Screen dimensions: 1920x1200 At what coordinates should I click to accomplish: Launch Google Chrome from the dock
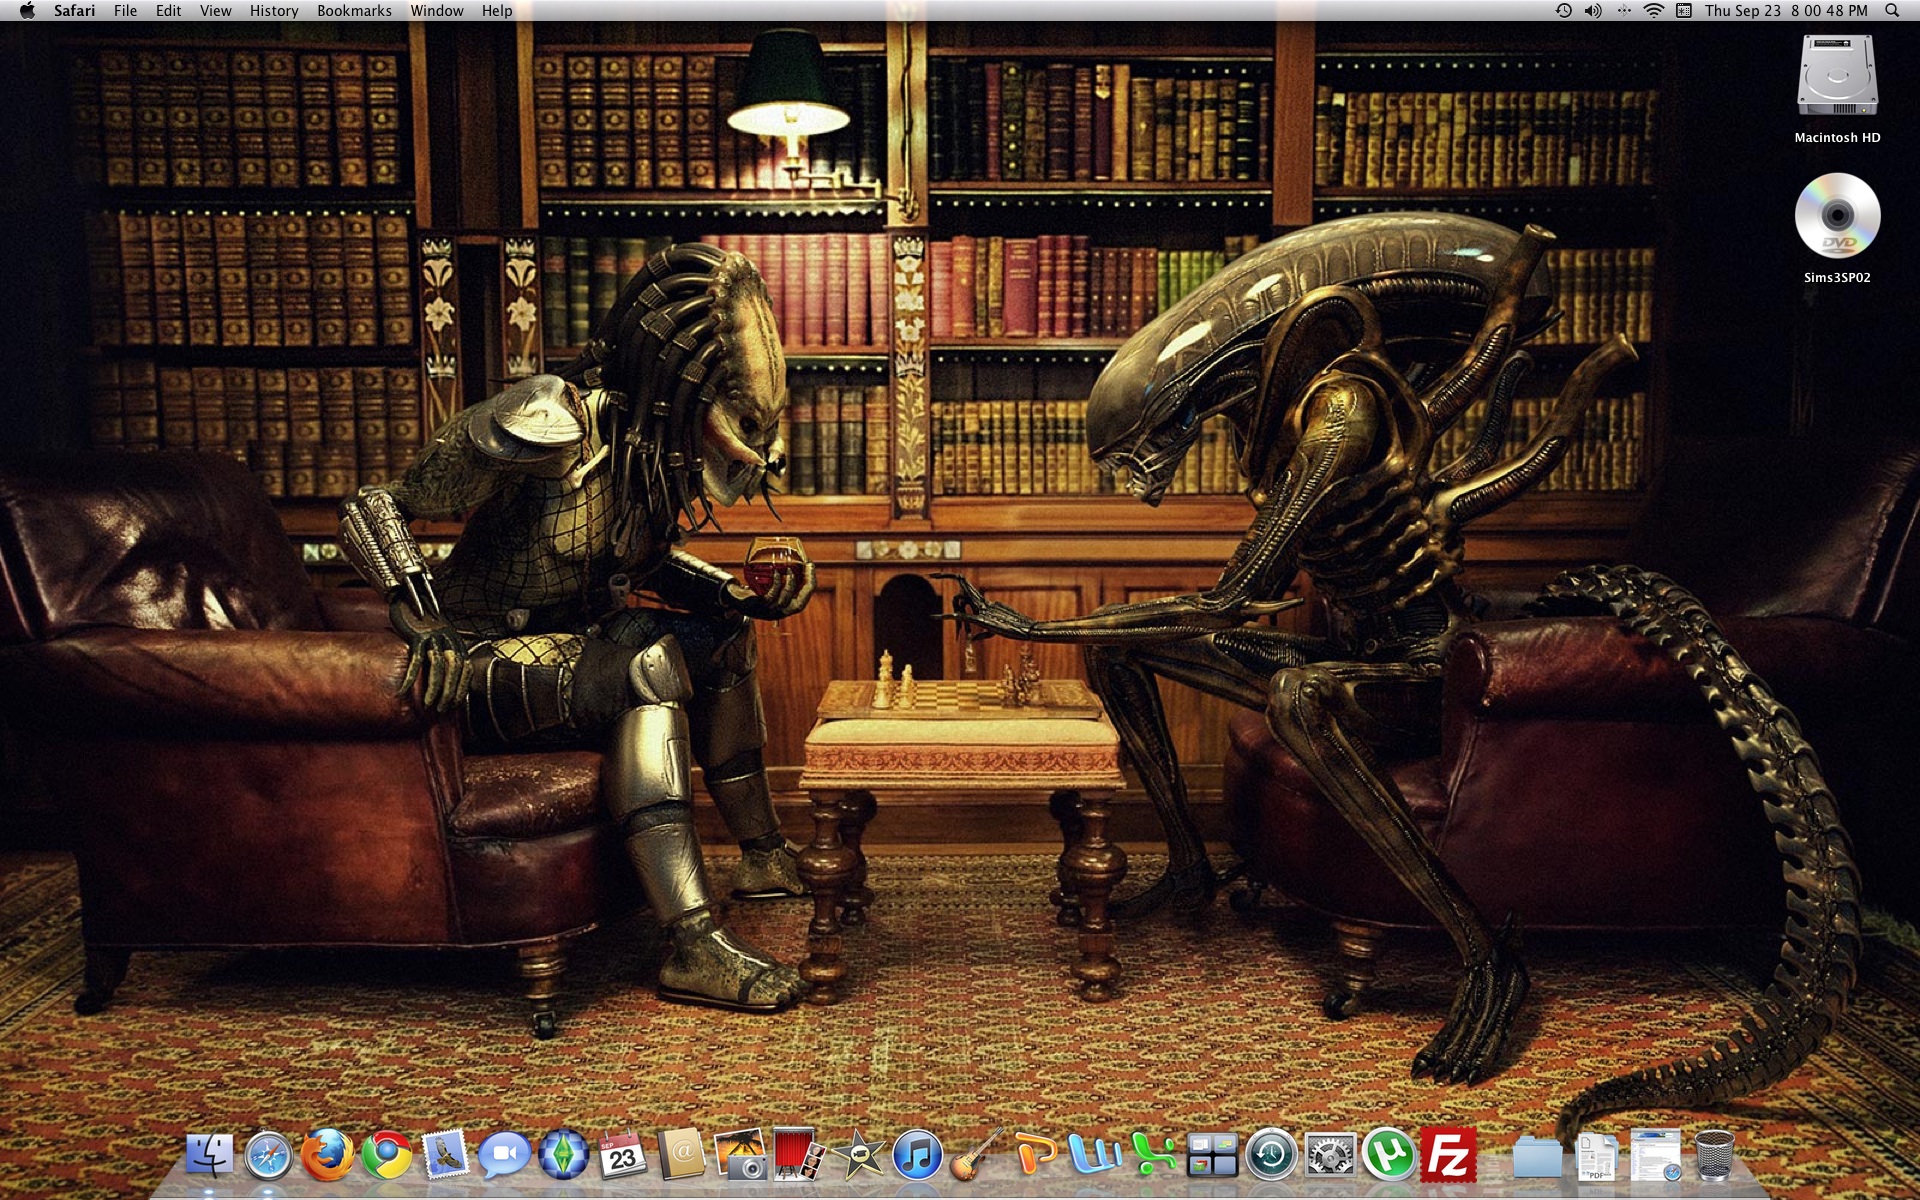387,1155
